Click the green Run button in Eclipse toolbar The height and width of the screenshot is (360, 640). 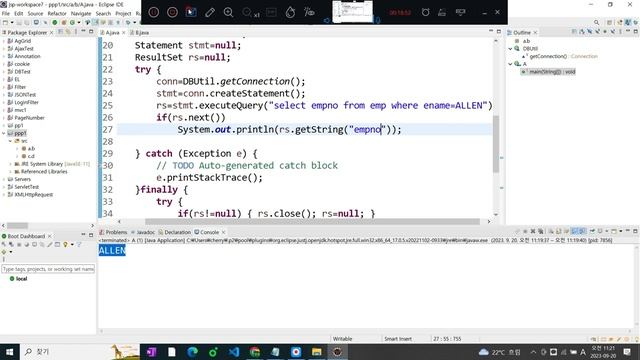click(54, 22)
